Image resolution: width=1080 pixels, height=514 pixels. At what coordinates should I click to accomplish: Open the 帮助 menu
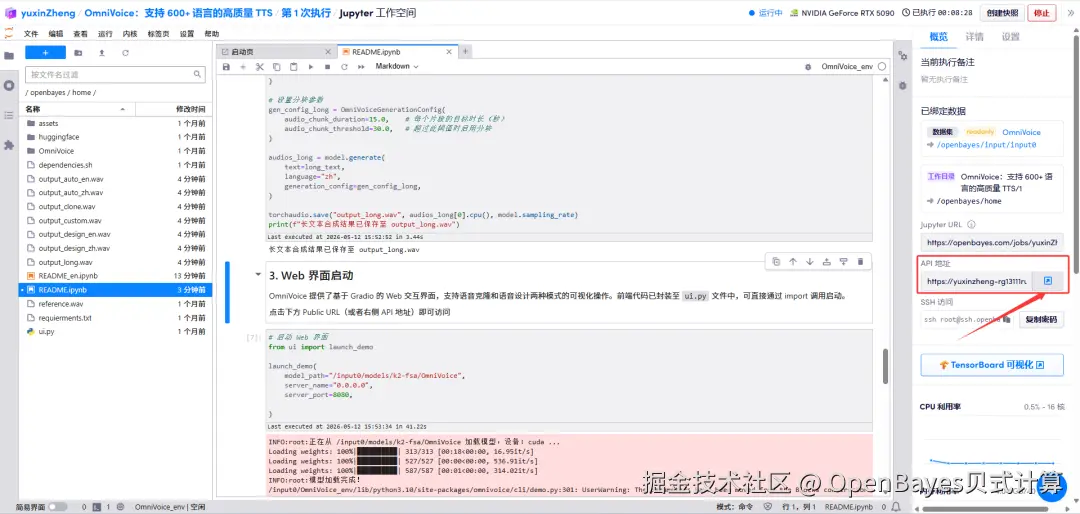point(211,34)
